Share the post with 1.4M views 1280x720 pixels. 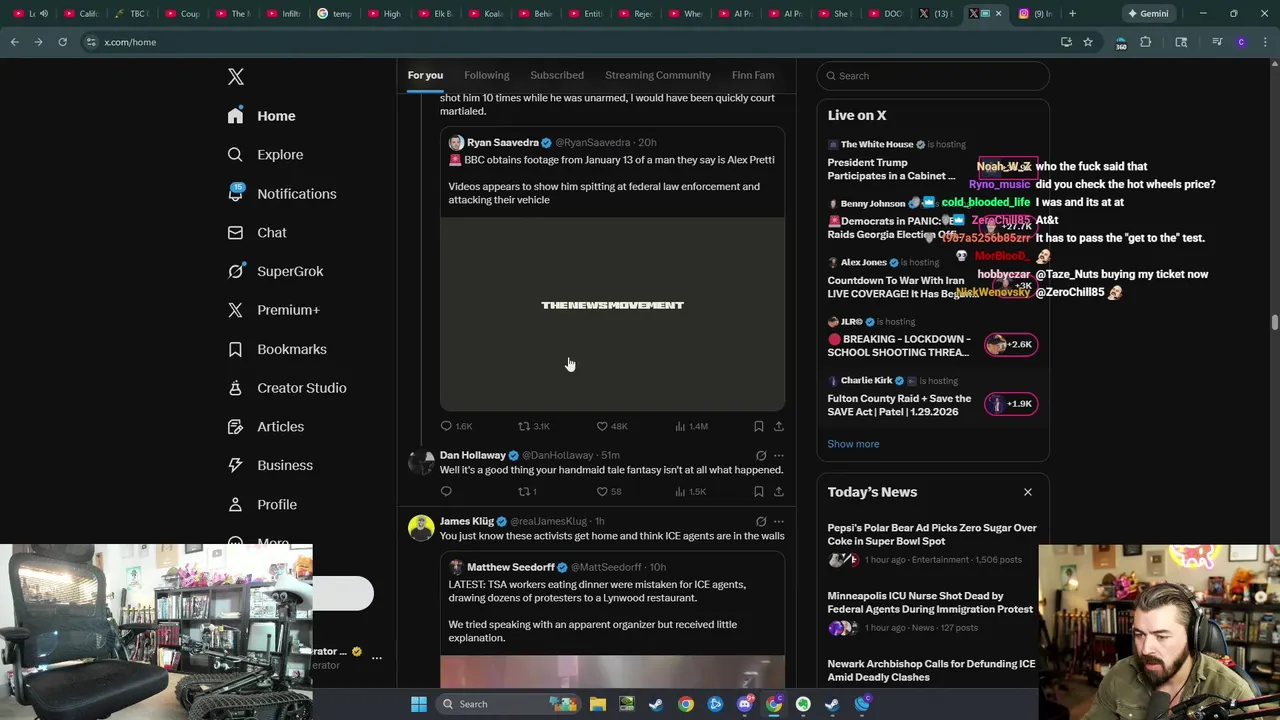[779, 426]
